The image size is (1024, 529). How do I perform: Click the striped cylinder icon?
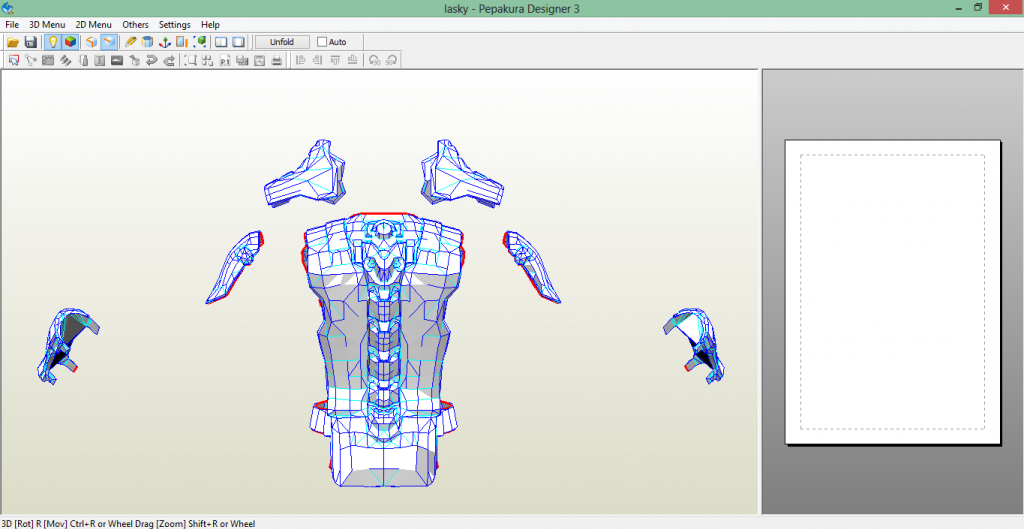148,42
